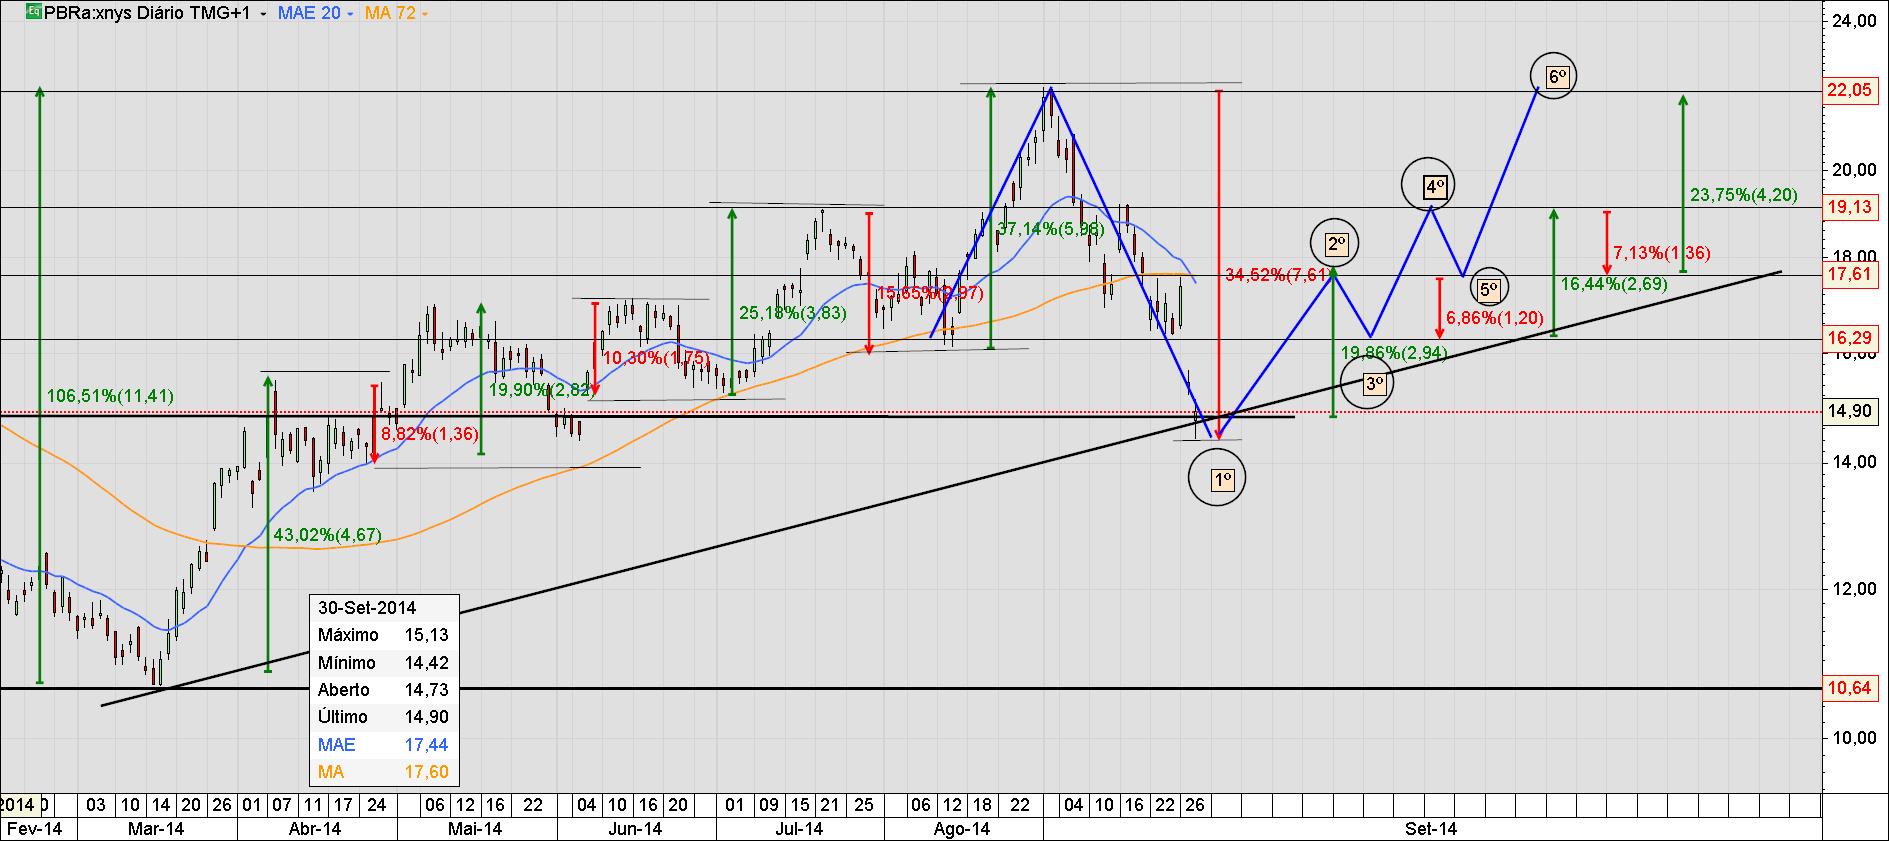Select the red 10,30% measurement label

click(x=657, y=357)
